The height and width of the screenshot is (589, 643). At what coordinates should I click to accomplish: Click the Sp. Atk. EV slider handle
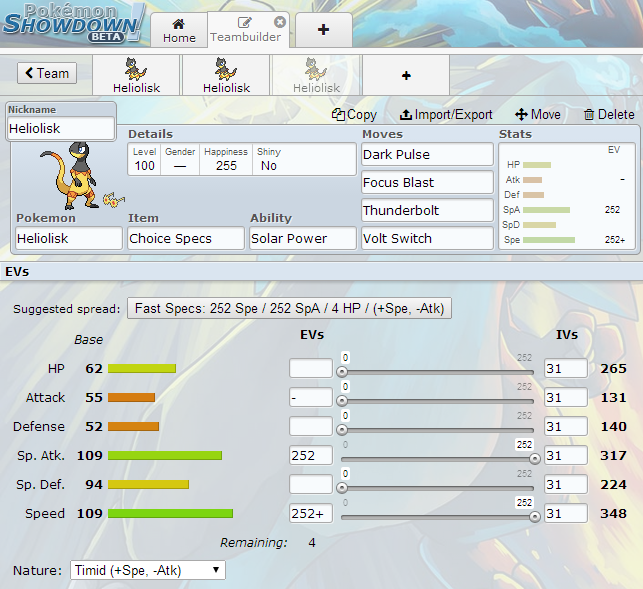[535, 459]
